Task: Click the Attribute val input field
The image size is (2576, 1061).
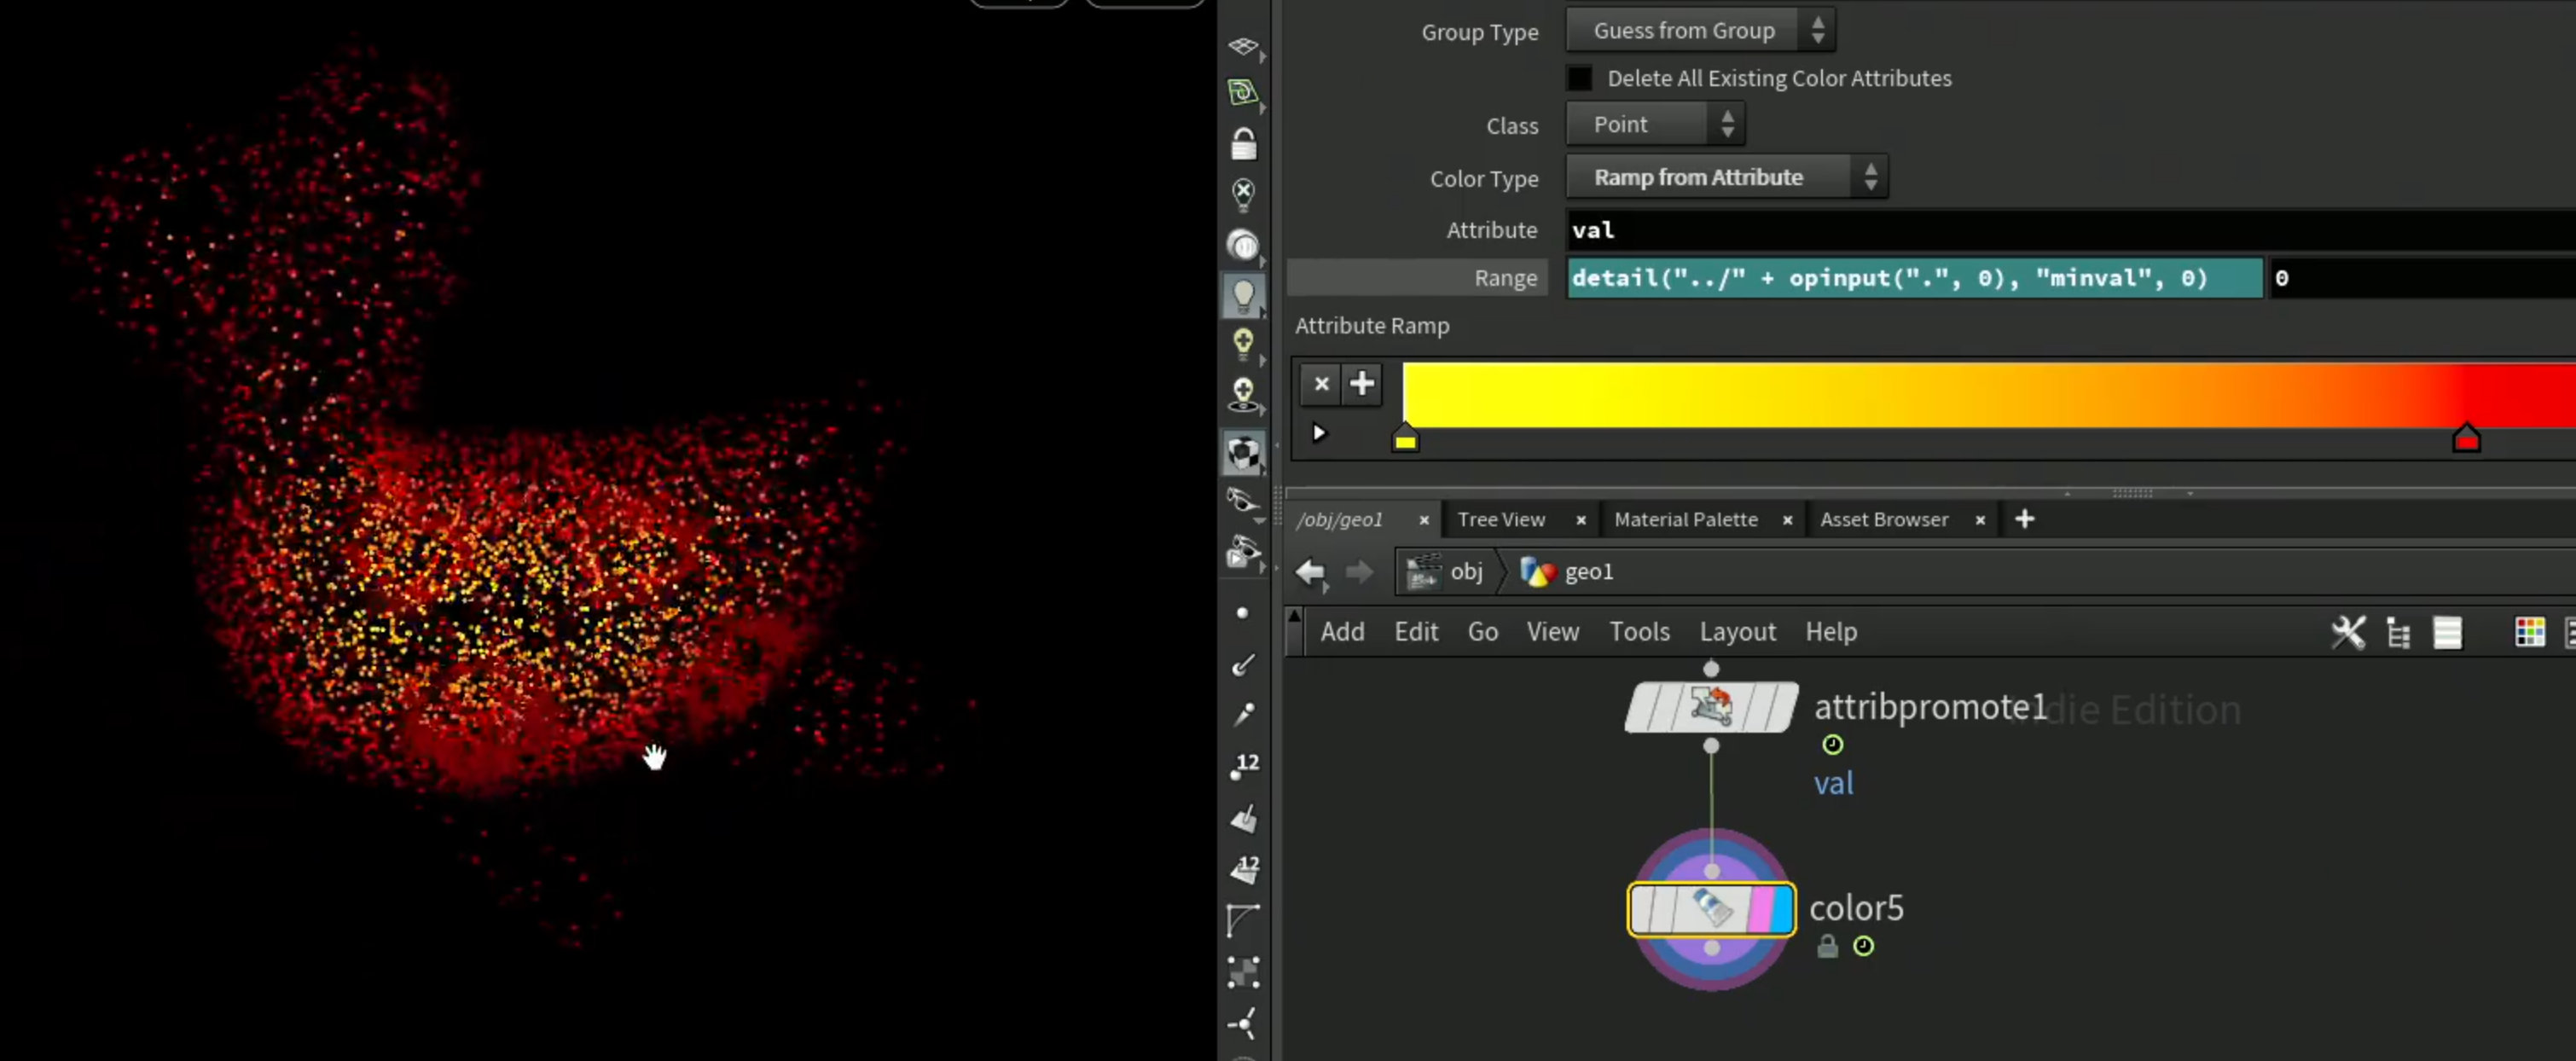Action: point(2070,230)
